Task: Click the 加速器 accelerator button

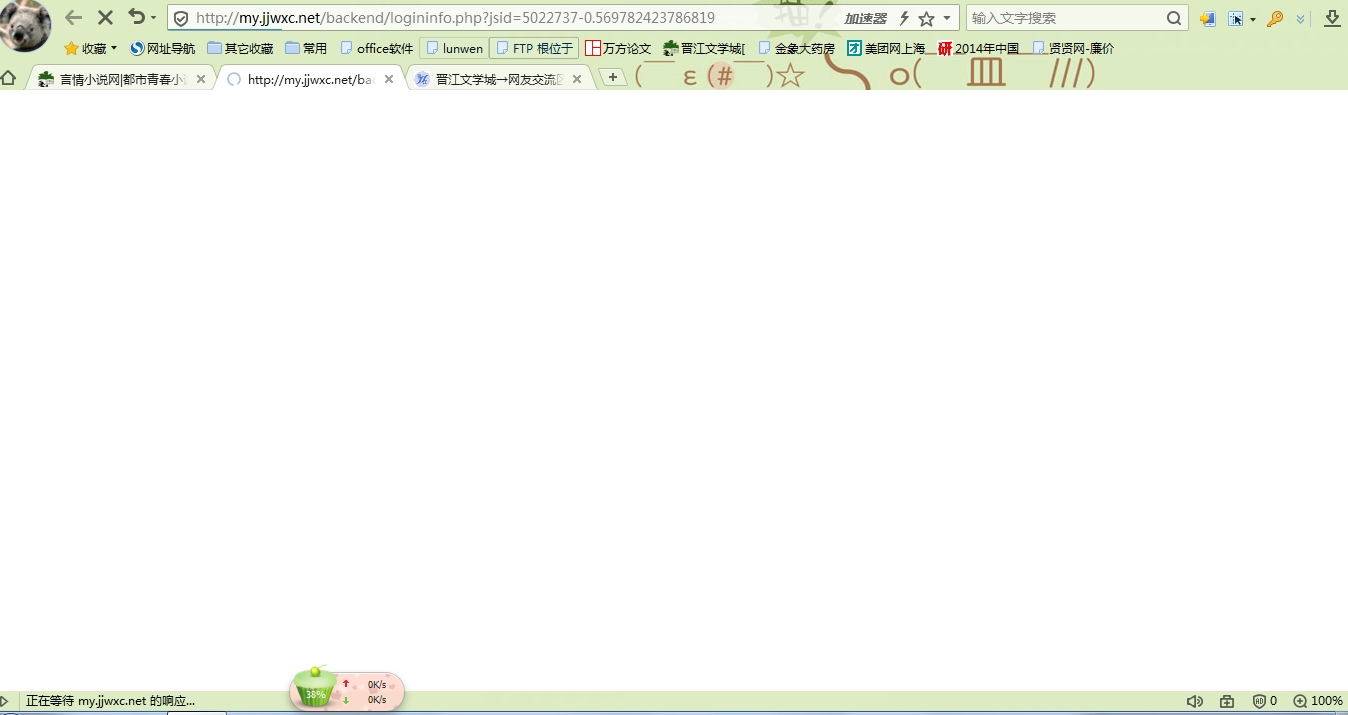Action: [x=865, y=18]
